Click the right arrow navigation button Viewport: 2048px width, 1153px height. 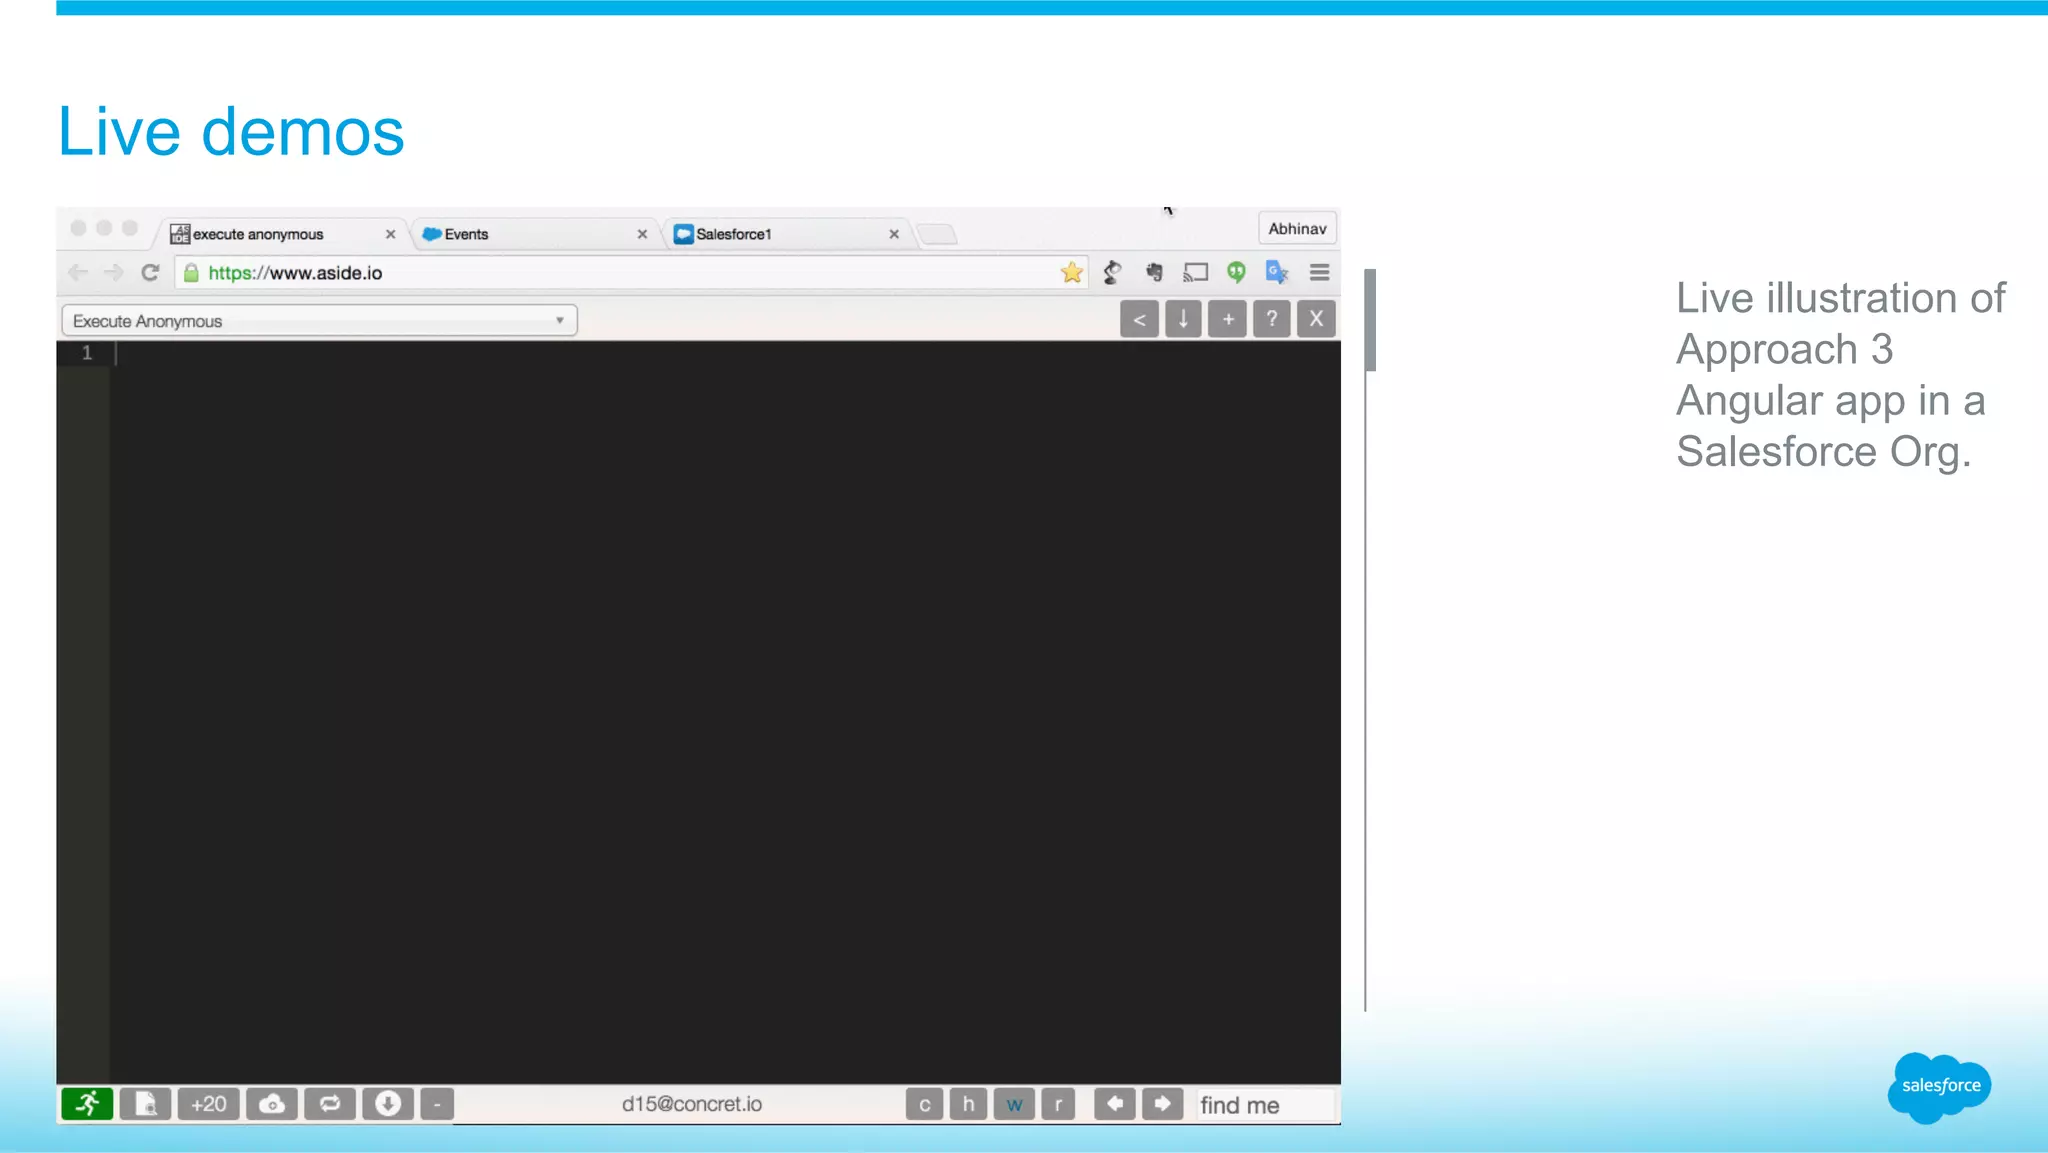point(1162,1104)
